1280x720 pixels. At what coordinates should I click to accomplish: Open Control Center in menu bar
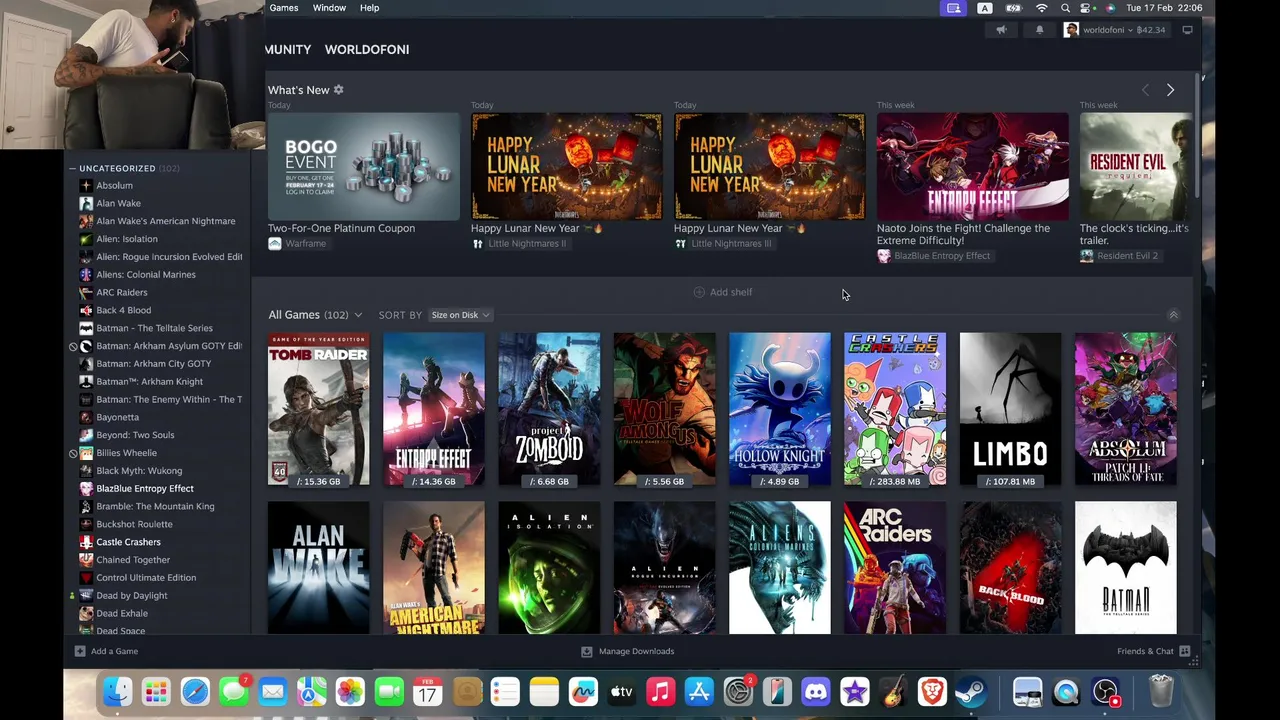point(1088,8)
